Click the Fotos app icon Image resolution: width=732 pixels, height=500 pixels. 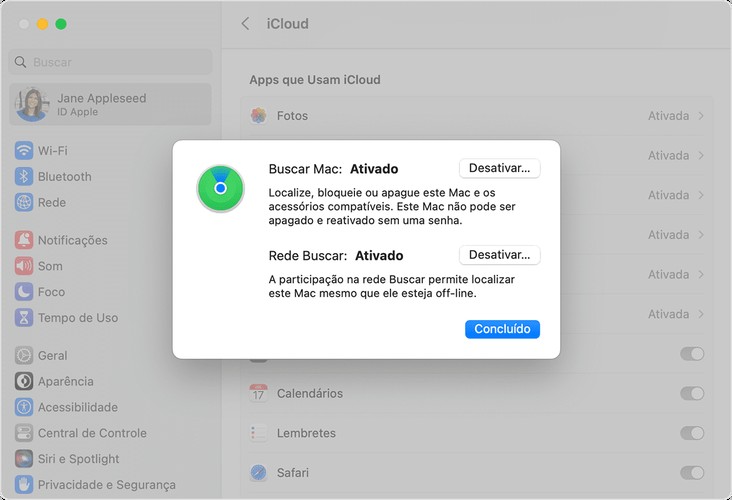click(258, 115)
